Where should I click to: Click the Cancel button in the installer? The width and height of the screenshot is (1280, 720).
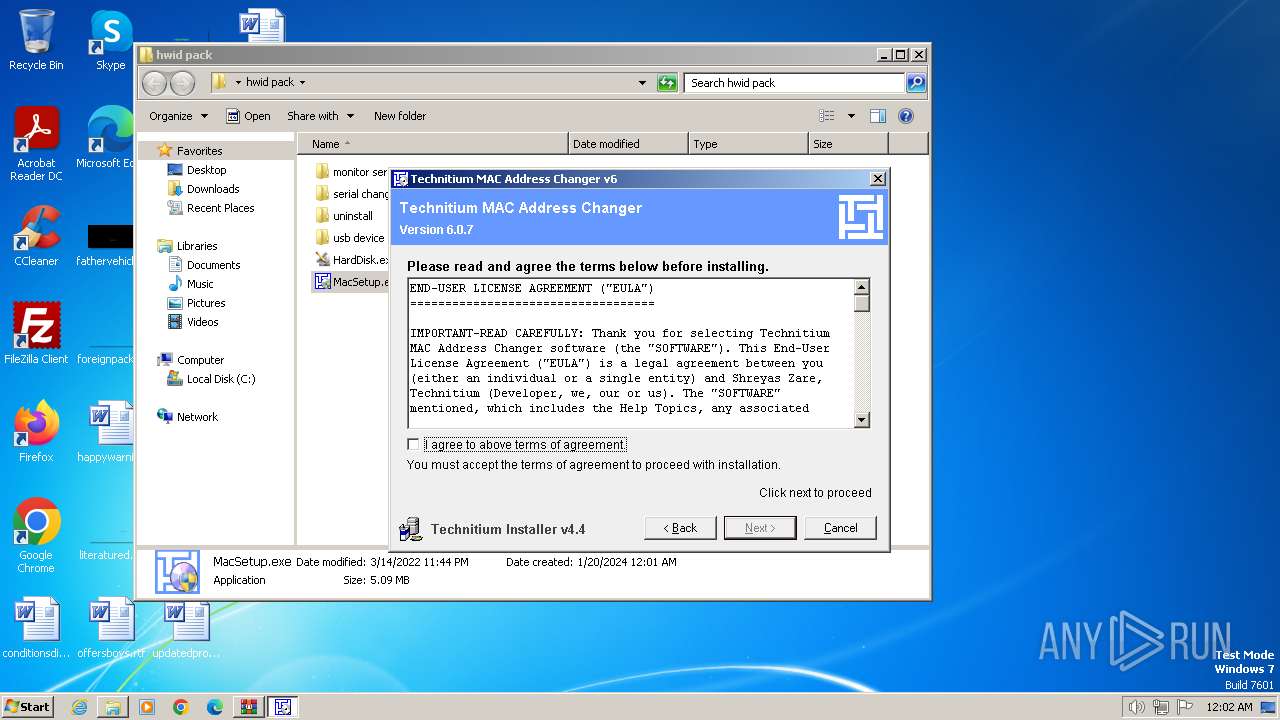tap(840, 528)
